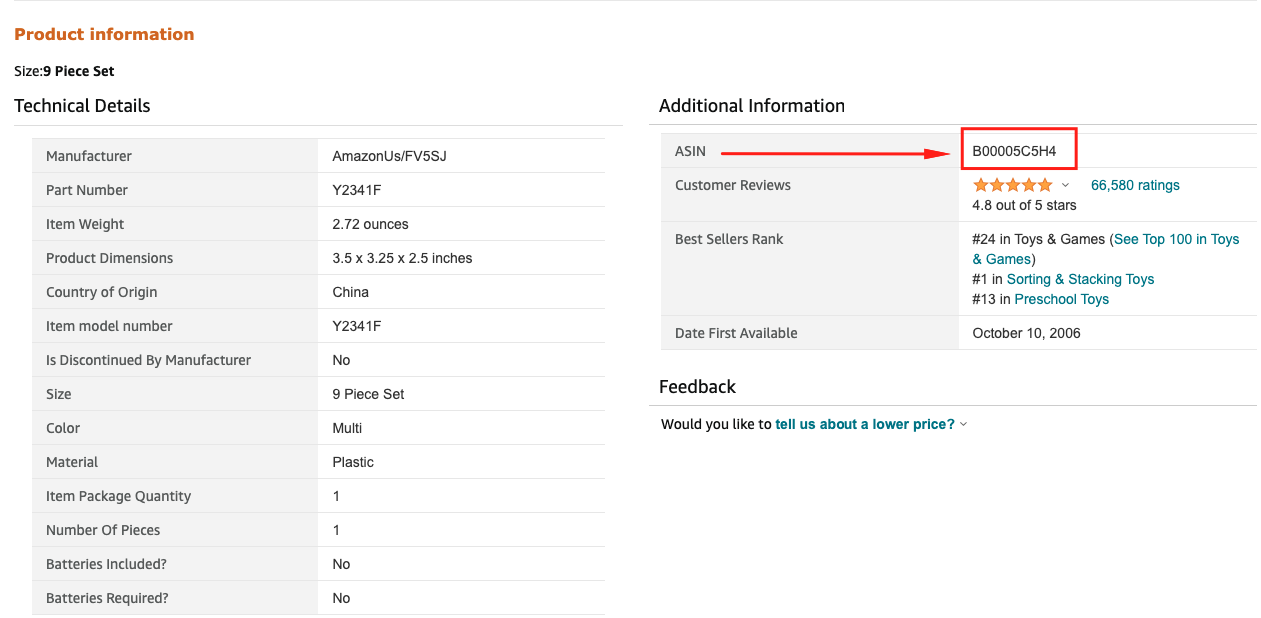Click the 4.8 out of 5 stars text
1261x618 pixels.
1021,205
